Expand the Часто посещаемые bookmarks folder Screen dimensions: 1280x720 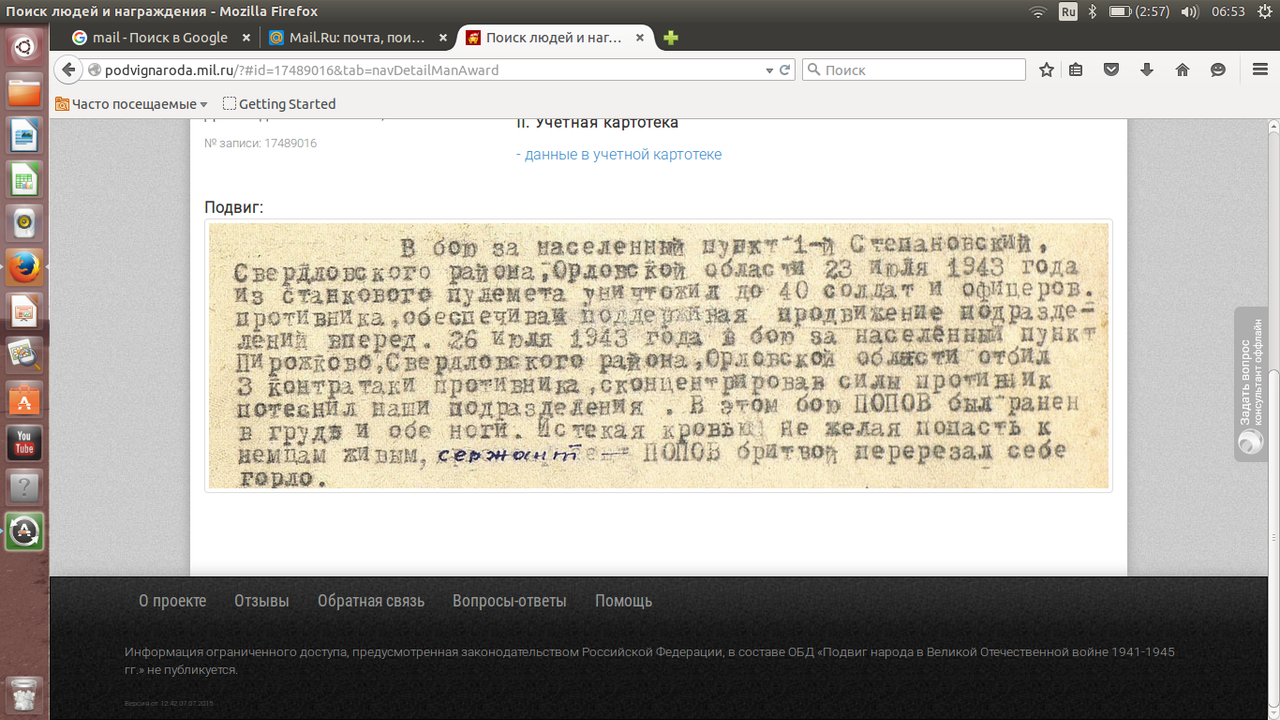[131, 104]
